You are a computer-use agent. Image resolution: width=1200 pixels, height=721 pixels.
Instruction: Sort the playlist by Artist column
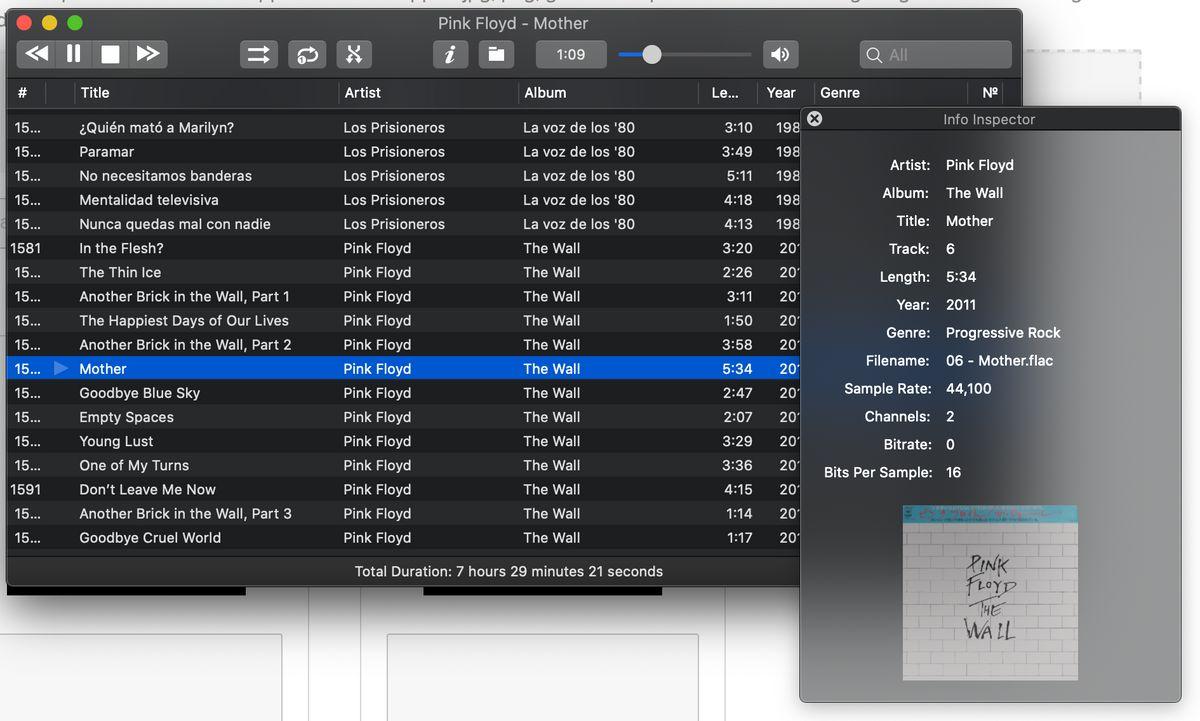click(362, 93)
